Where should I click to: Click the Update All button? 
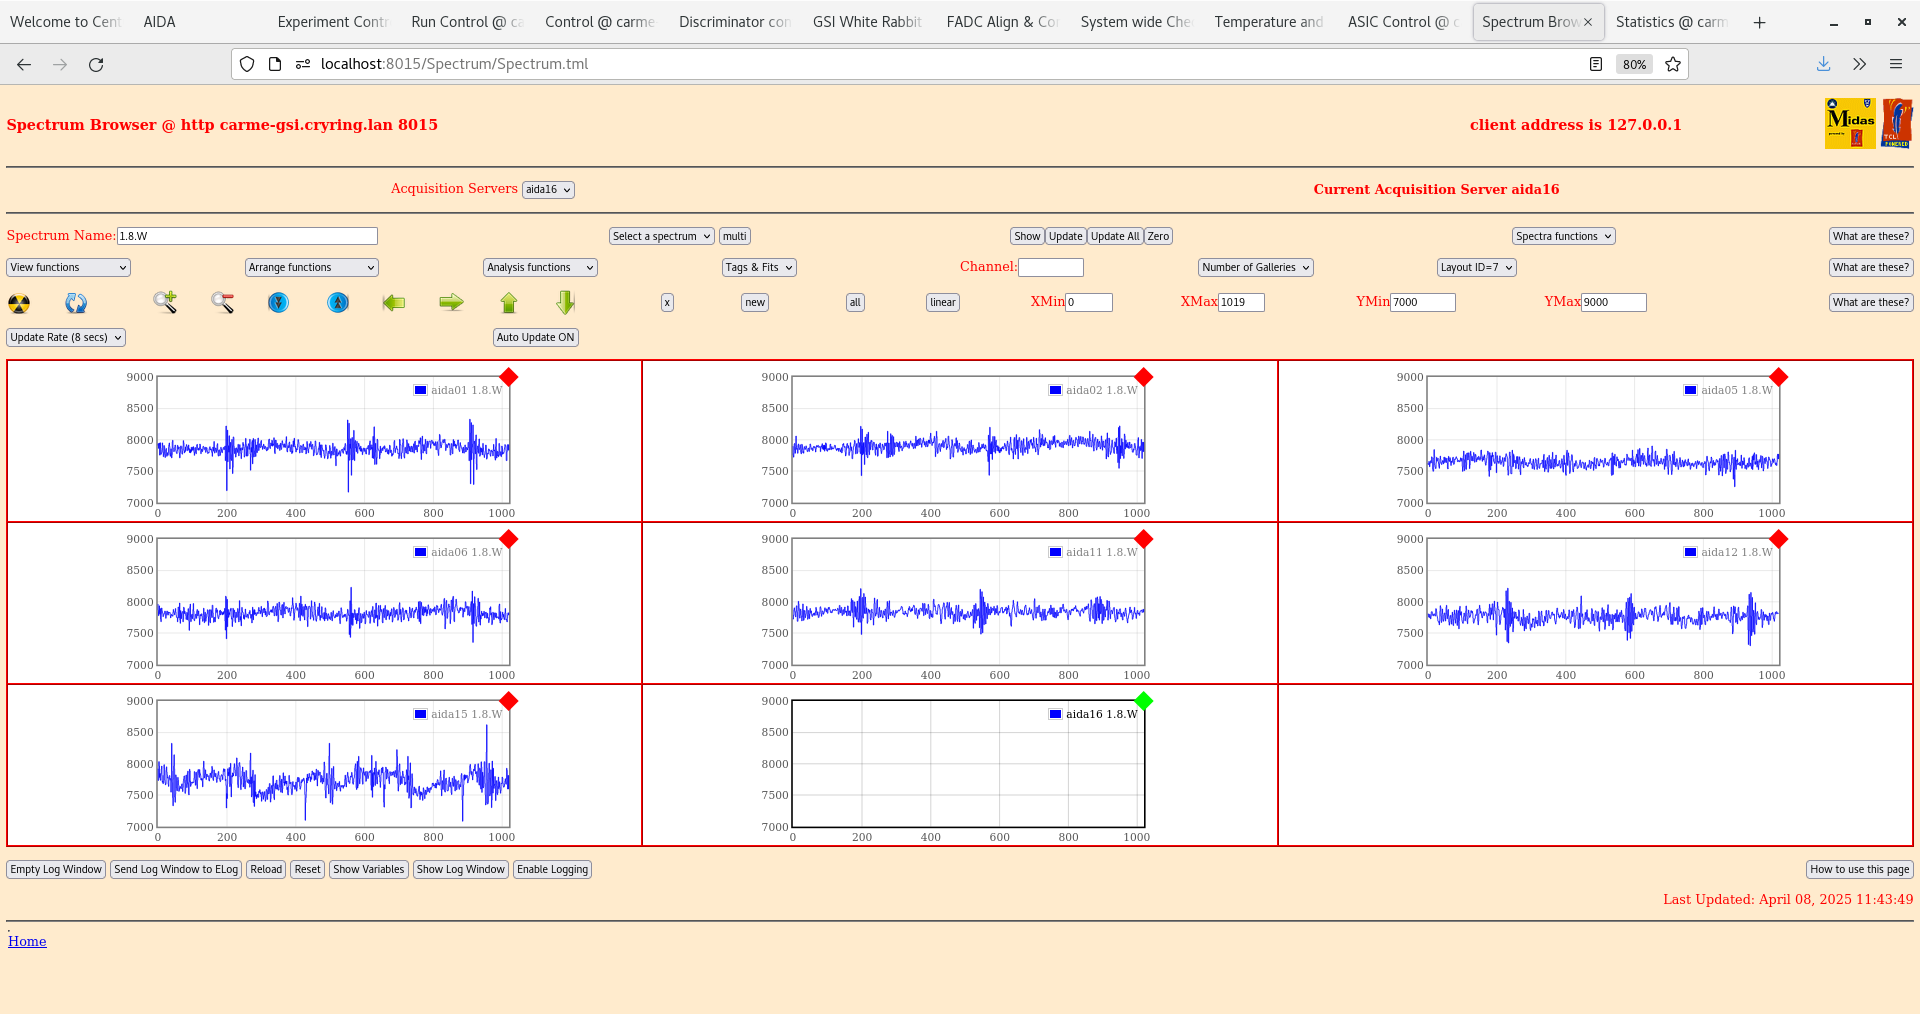point(1115,237)
